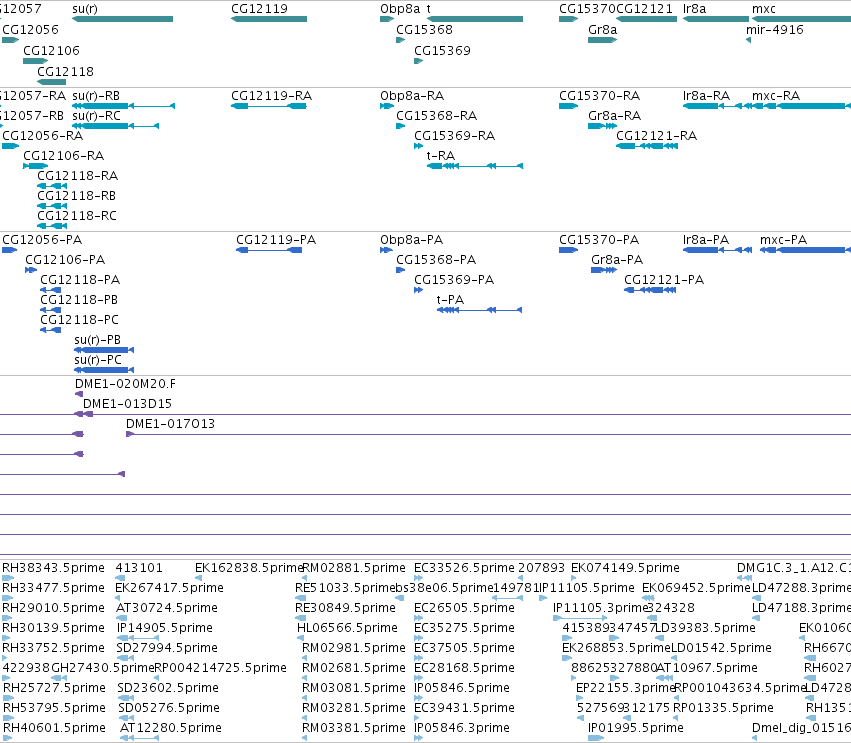851x743 pixels.
Task: Select the LD39383.5prime EST label
Action: click(706, 628)
